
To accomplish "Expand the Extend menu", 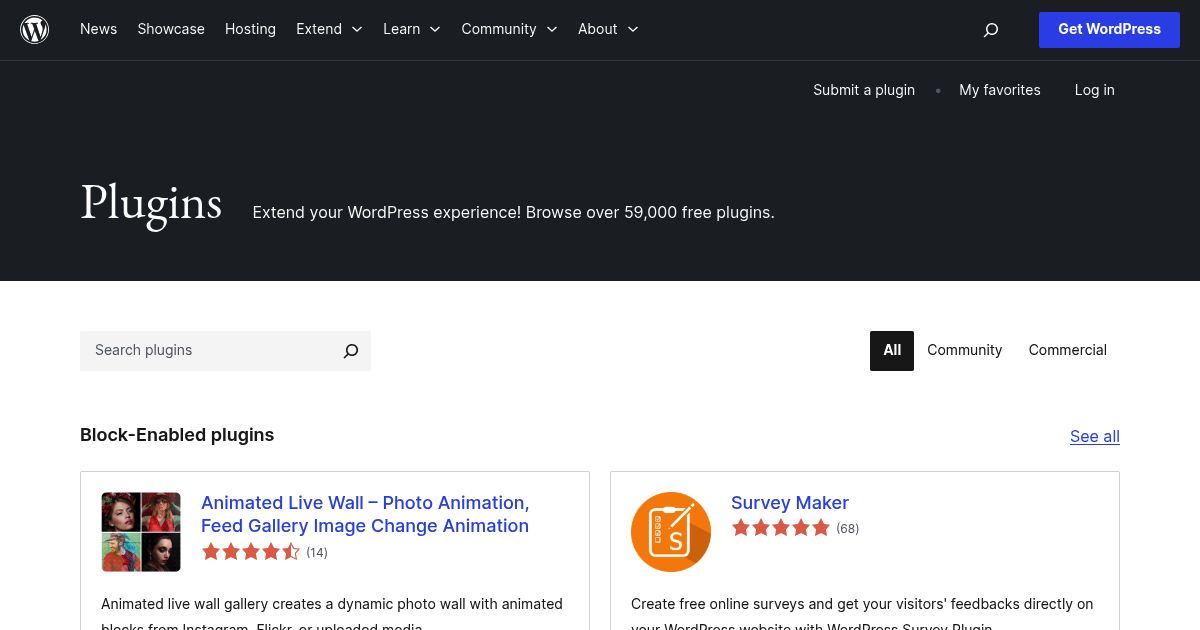I will (329, 29).
